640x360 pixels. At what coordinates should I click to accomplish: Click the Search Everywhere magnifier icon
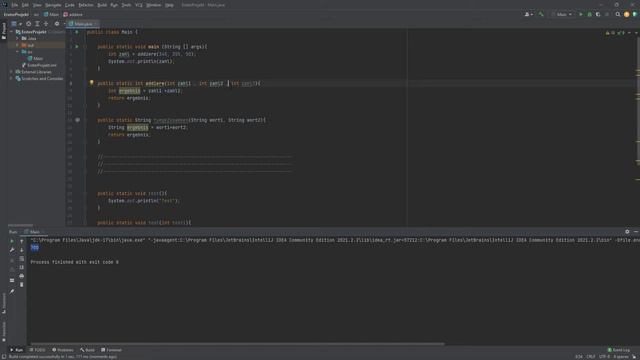click(618, 14)
